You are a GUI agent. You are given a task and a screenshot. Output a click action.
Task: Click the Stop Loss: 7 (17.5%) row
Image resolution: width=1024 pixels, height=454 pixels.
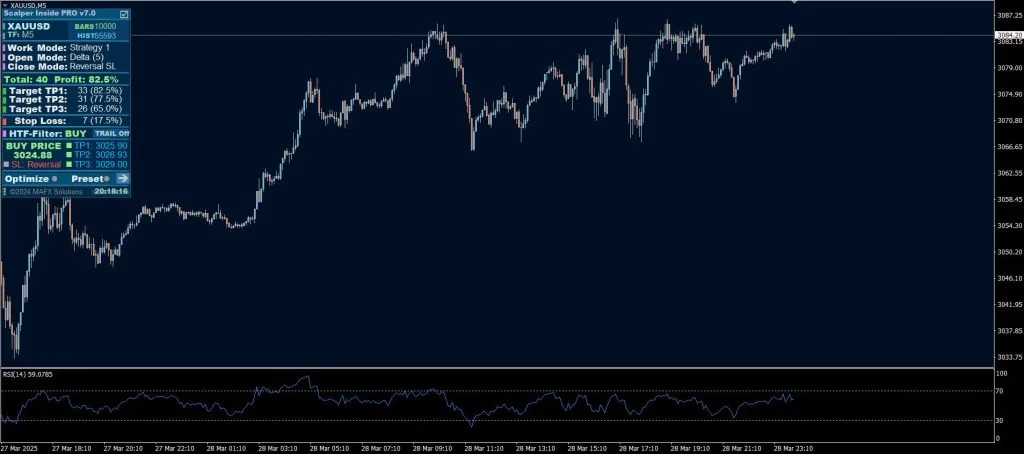pos(66,121)
